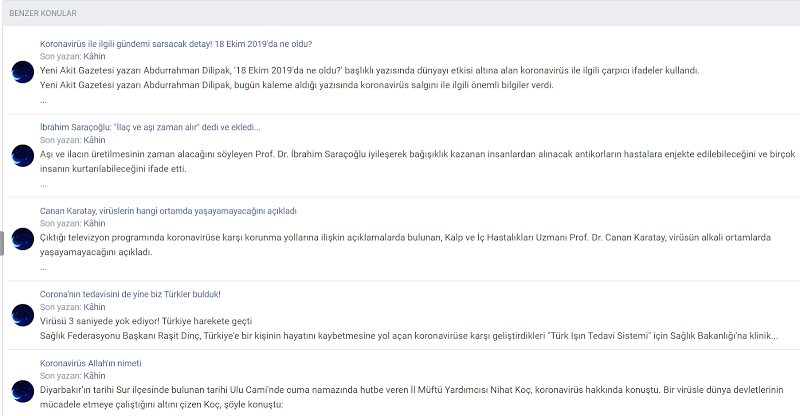Click text 'Diyarbakır'ın tarihi Sur ilçesinde bulunan tarihi Ulu Cami'nde'

(x=162, y=390)
